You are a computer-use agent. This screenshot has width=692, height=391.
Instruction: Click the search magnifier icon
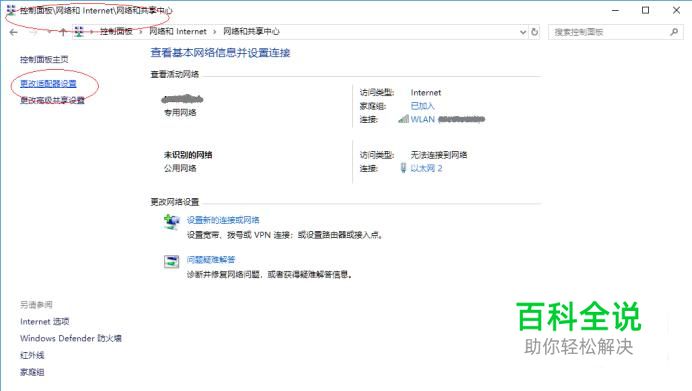tap(674, 32)
